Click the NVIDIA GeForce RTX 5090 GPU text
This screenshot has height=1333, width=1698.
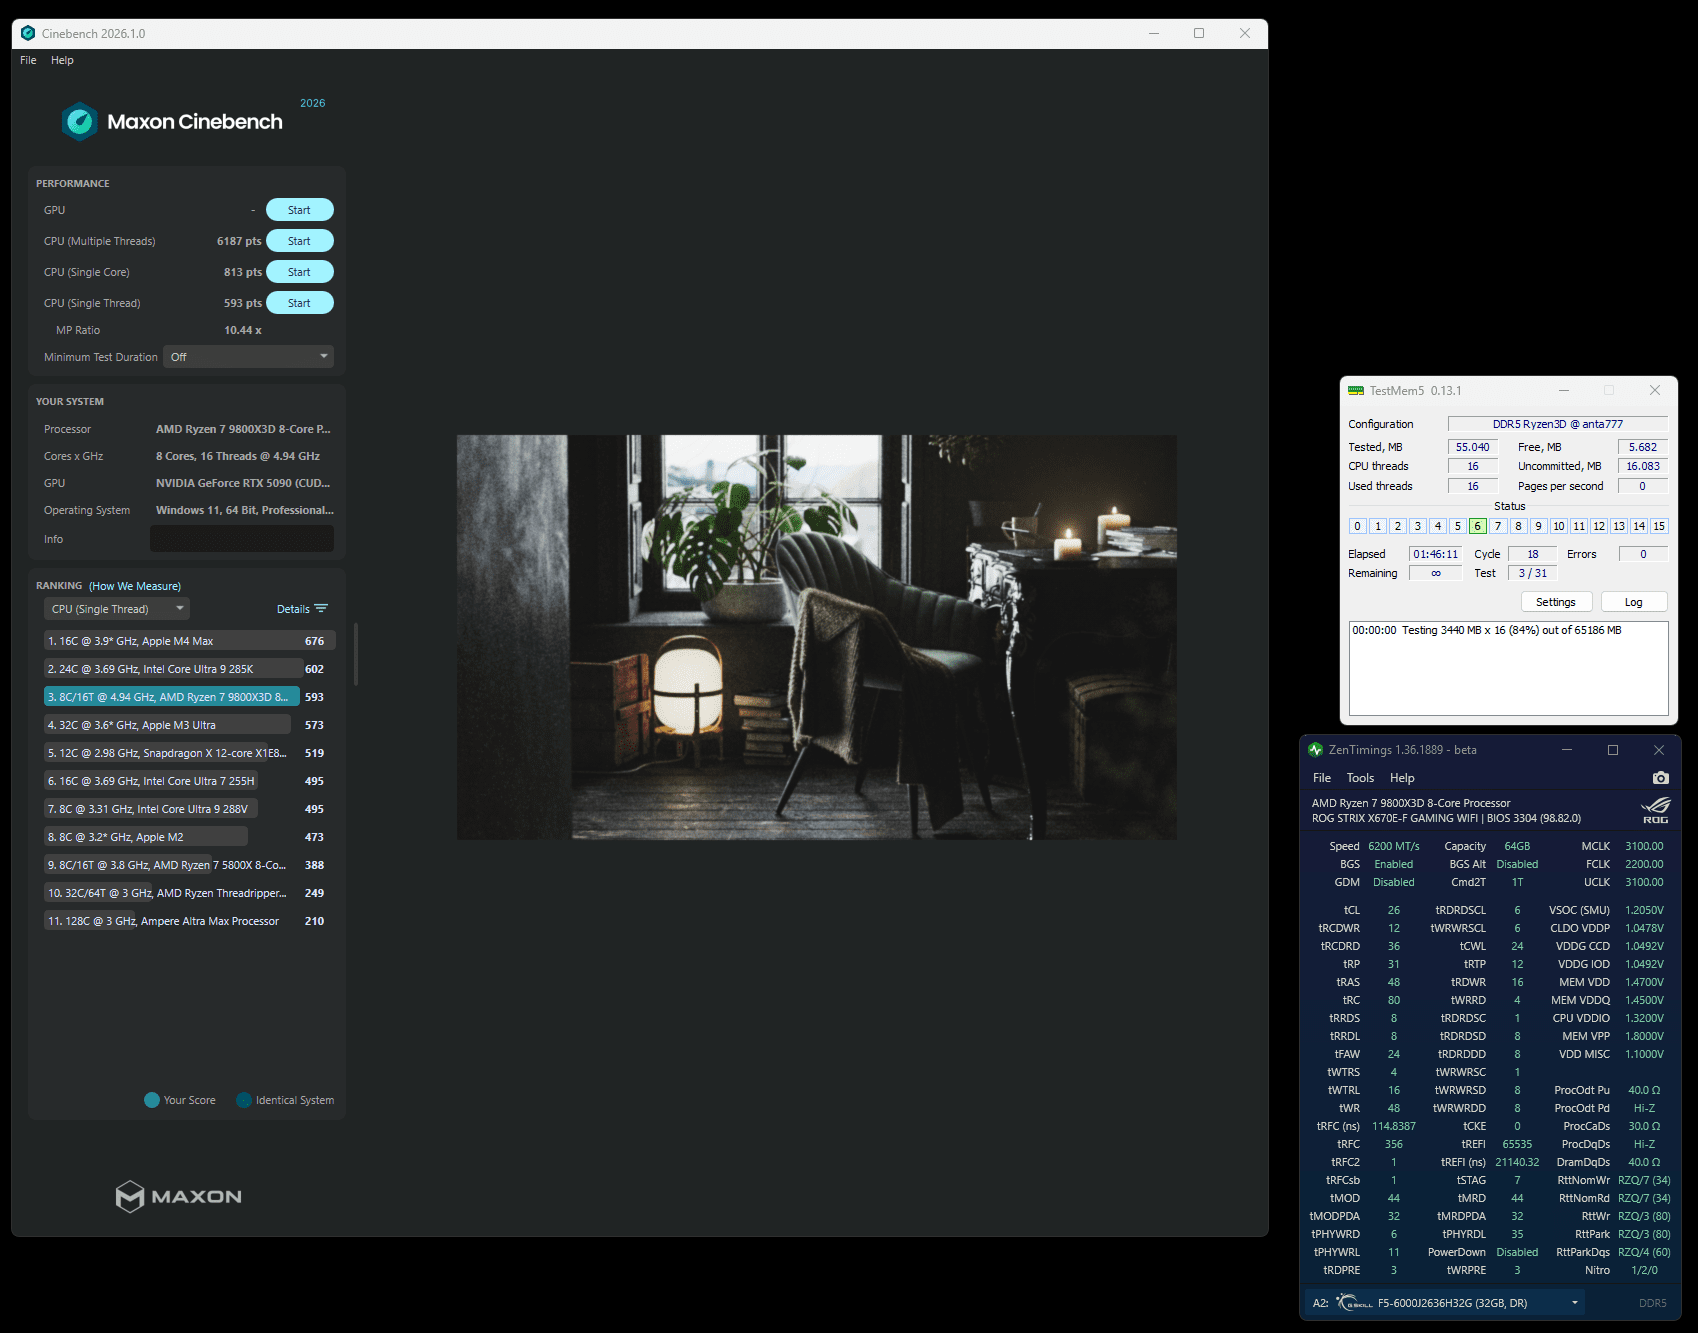click(243, 483)
